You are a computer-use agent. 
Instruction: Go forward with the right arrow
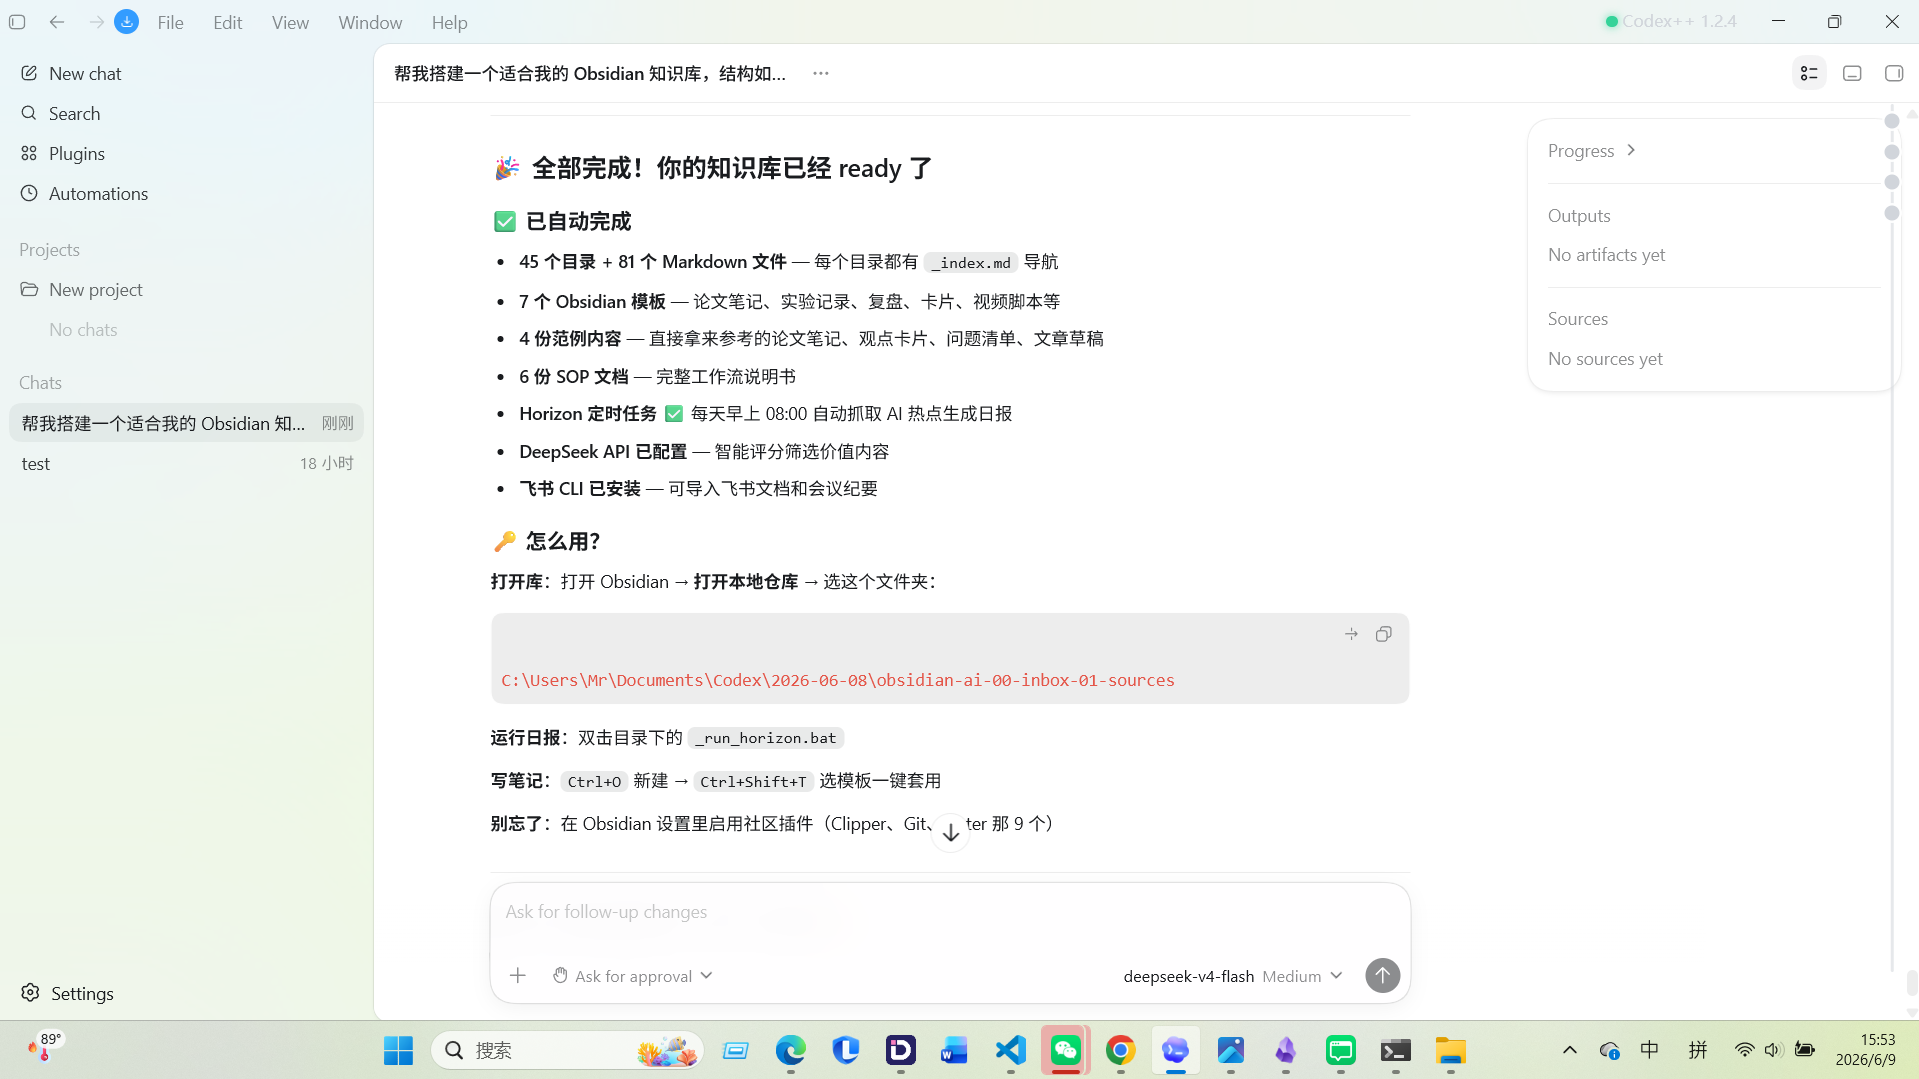coord(96,21)
